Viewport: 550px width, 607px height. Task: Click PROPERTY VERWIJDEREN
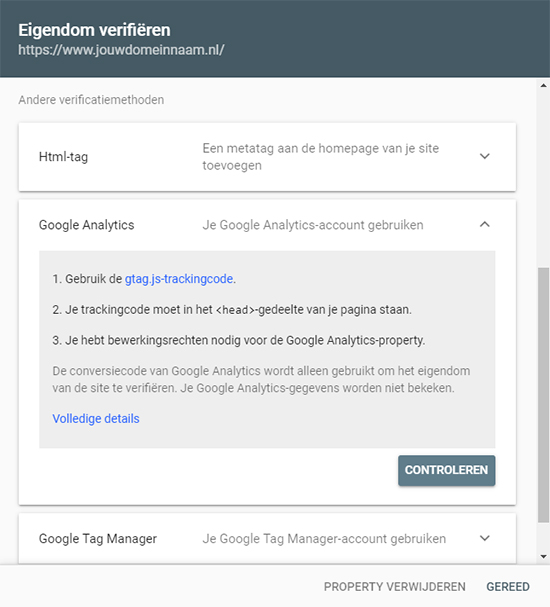point(394,586)
